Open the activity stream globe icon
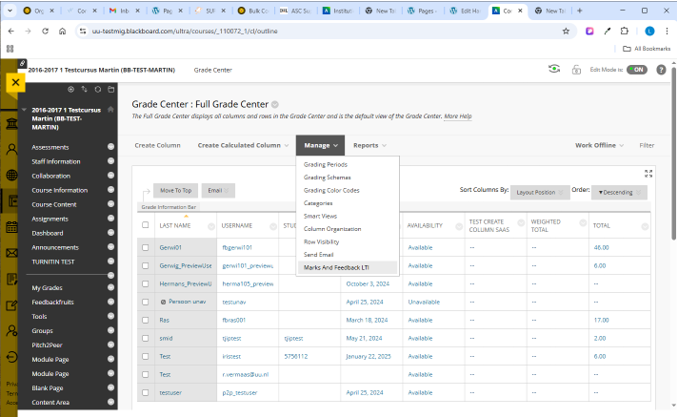The height and width of the screenshot is (417, 677). [x=12, y=175]
